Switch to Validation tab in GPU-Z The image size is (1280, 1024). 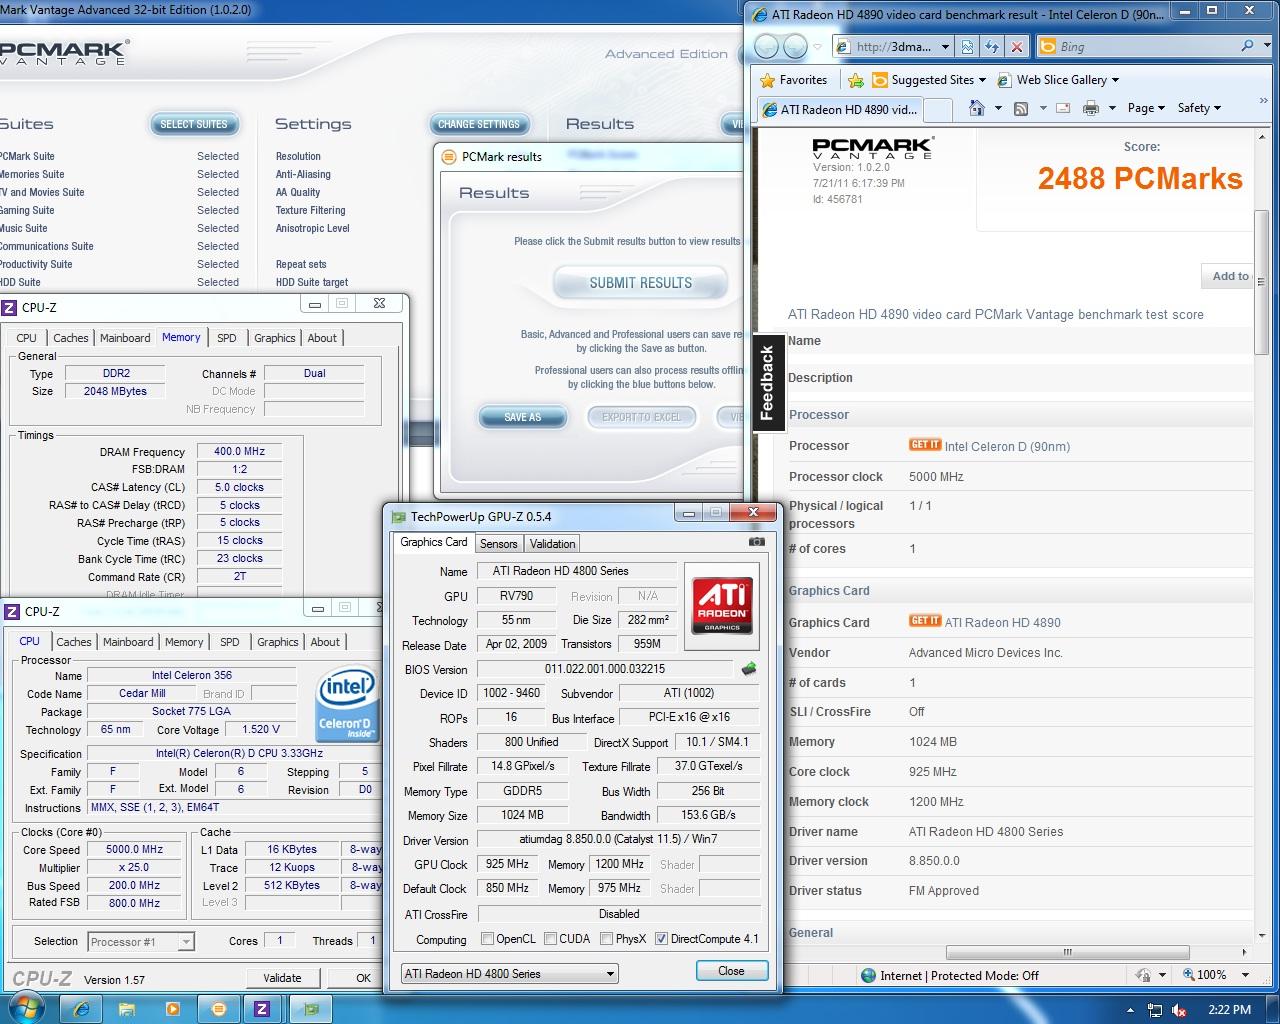[x=552, y=544]
